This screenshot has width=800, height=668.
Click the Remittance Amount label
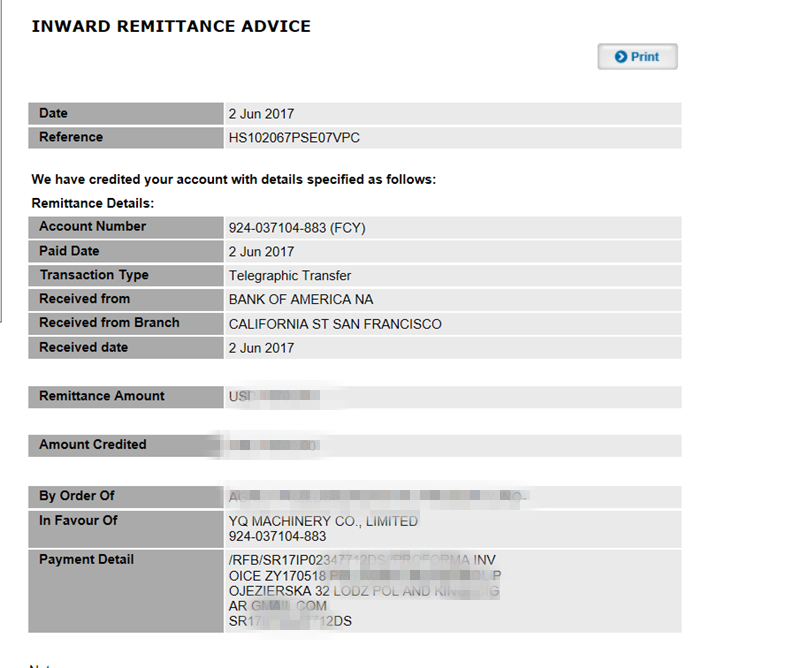pos(102,396)
